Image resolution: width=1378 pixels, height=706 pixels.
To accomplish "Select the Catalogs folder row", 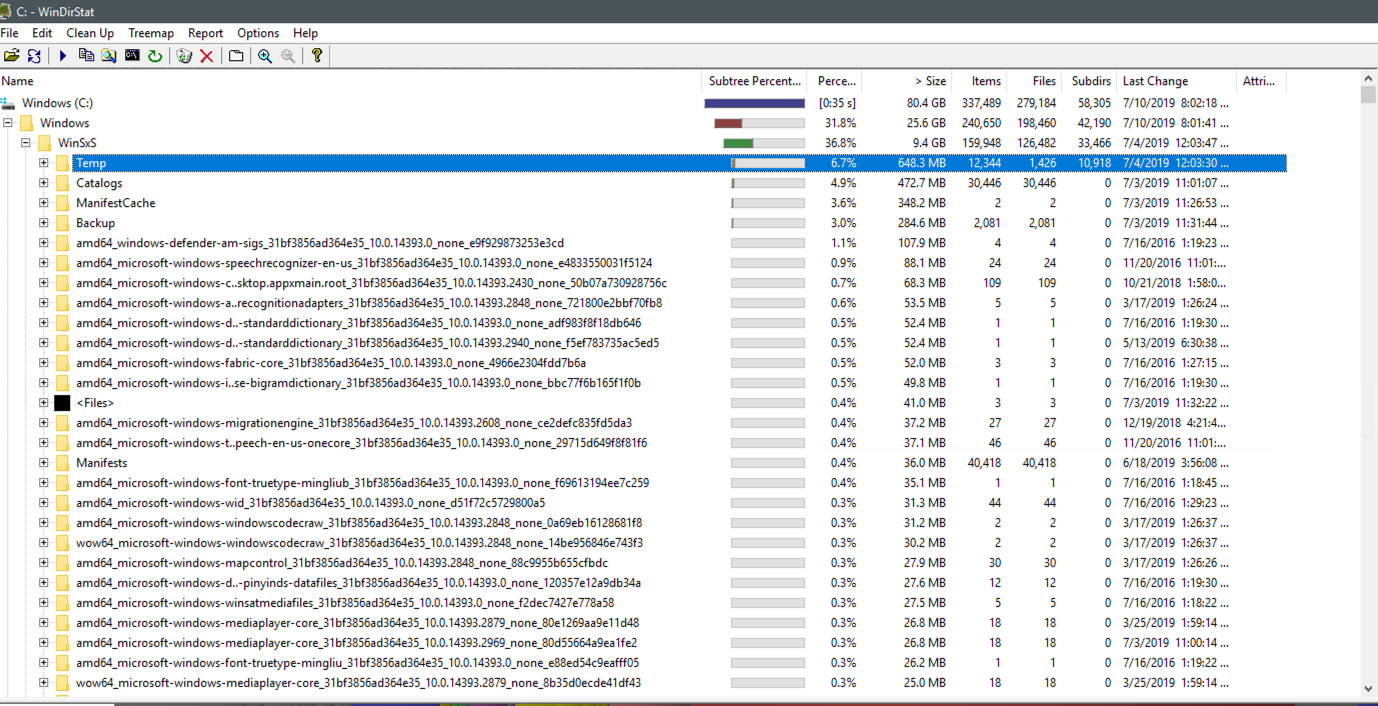I will point(99,183).
